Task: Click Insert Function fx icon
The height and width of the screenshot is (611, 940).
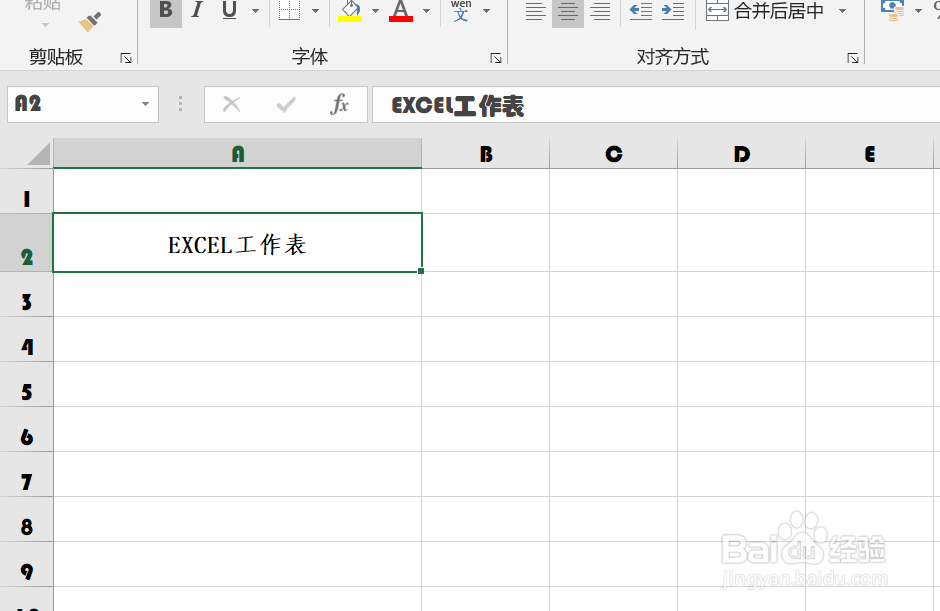Action: coord(339,104)
